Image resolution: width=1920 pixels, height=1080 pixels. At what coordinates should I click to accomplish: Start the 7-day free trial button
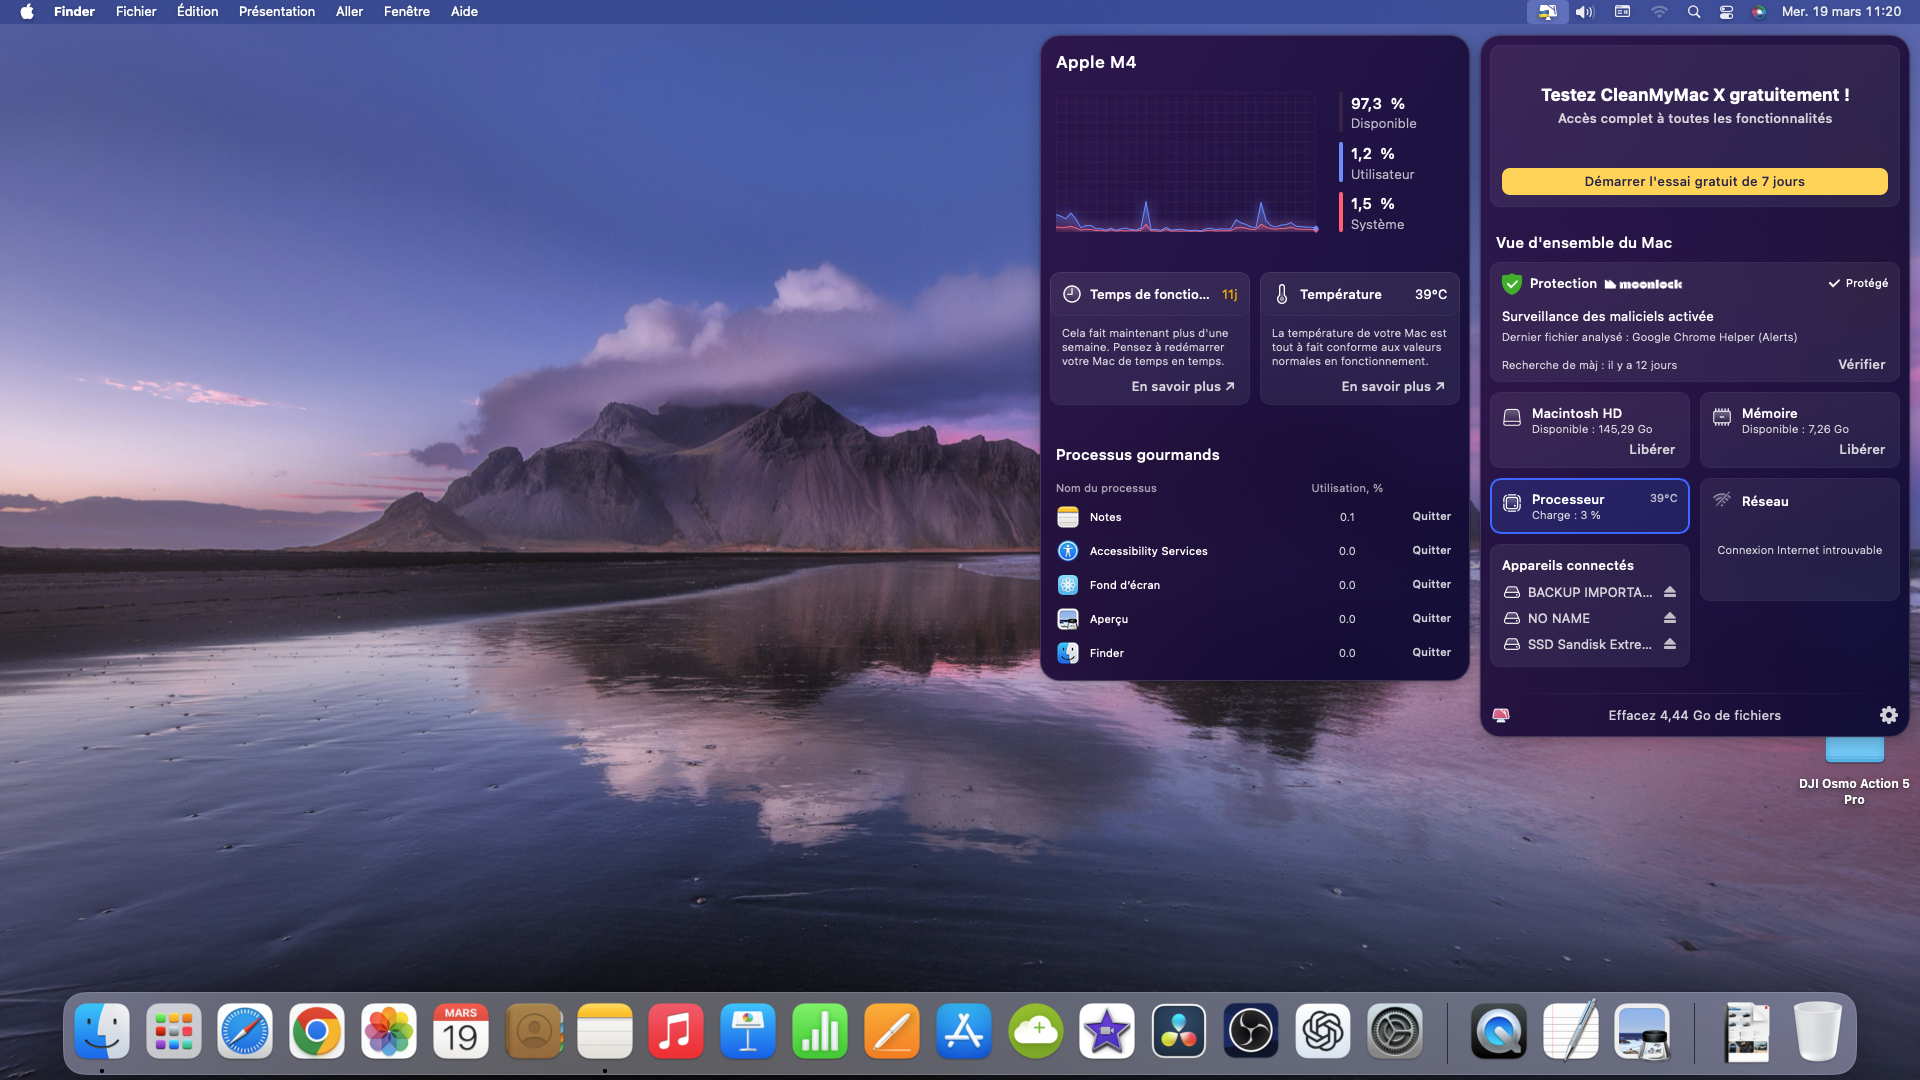tap(1694, 181)
